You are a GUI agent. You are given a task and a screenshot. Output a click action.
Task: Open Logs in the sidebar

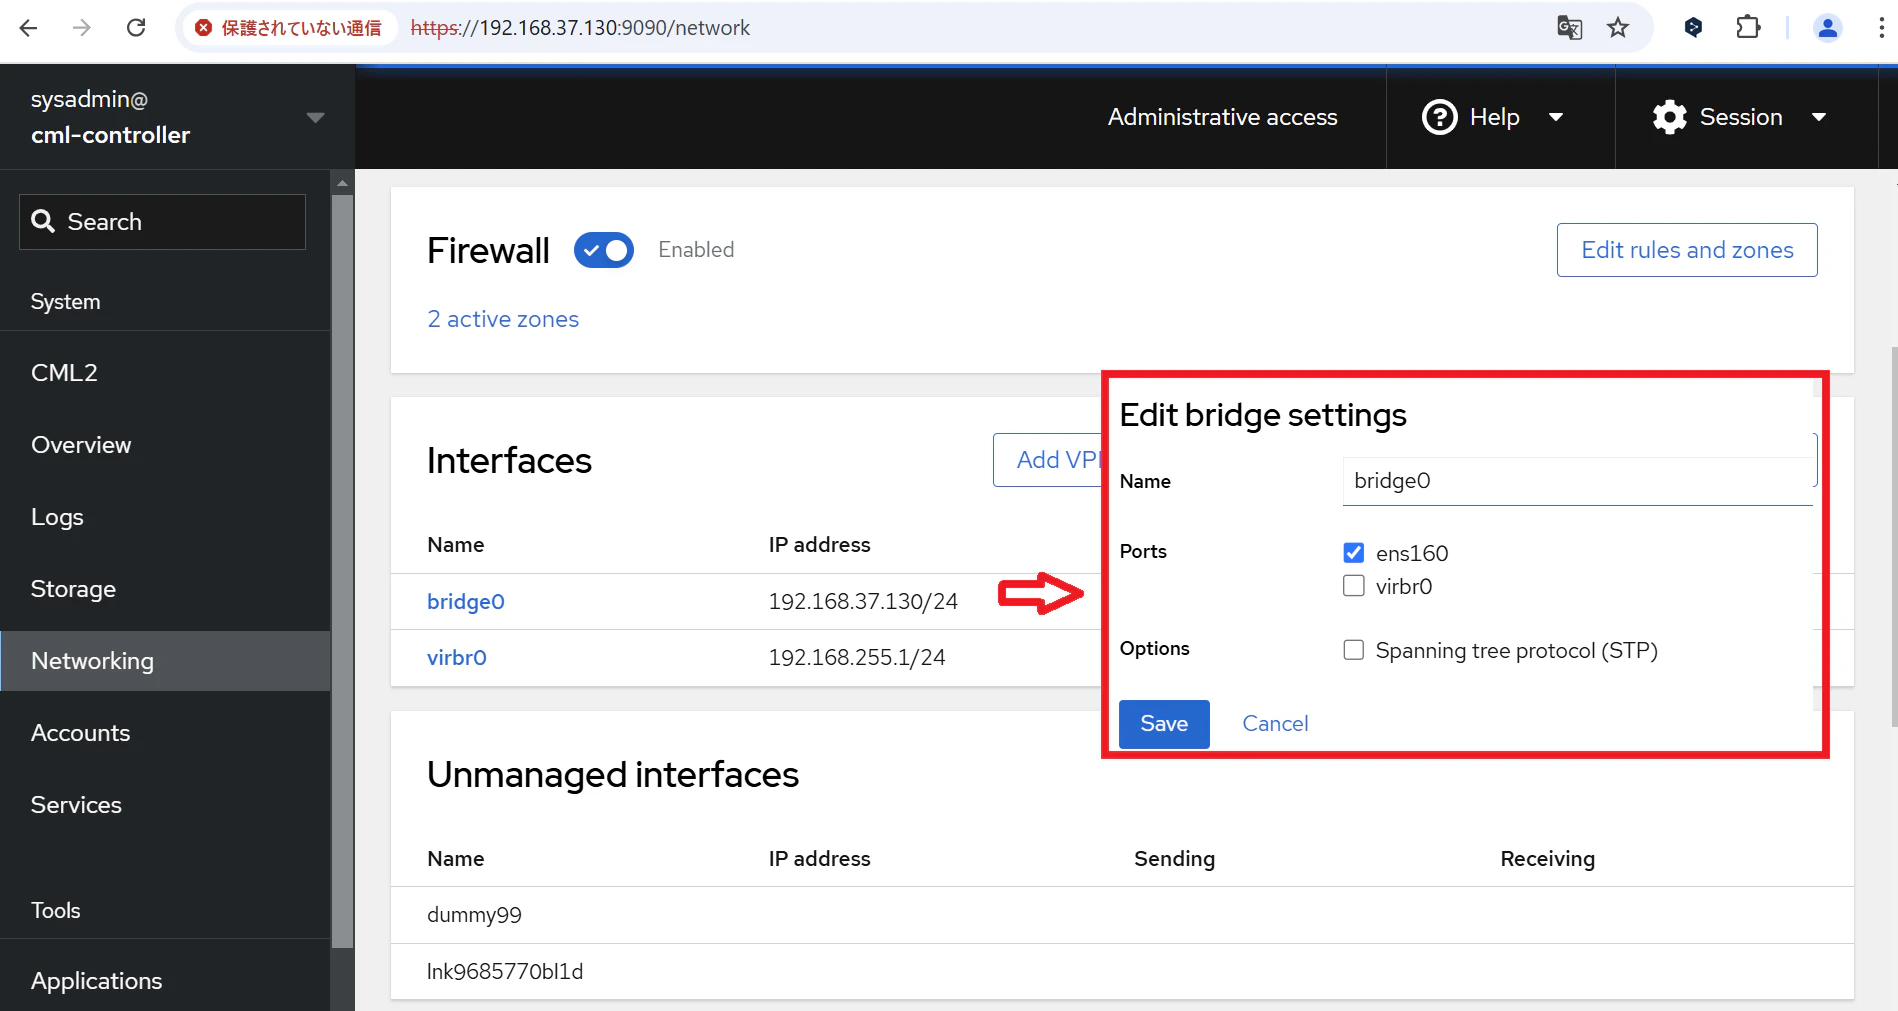165,517
